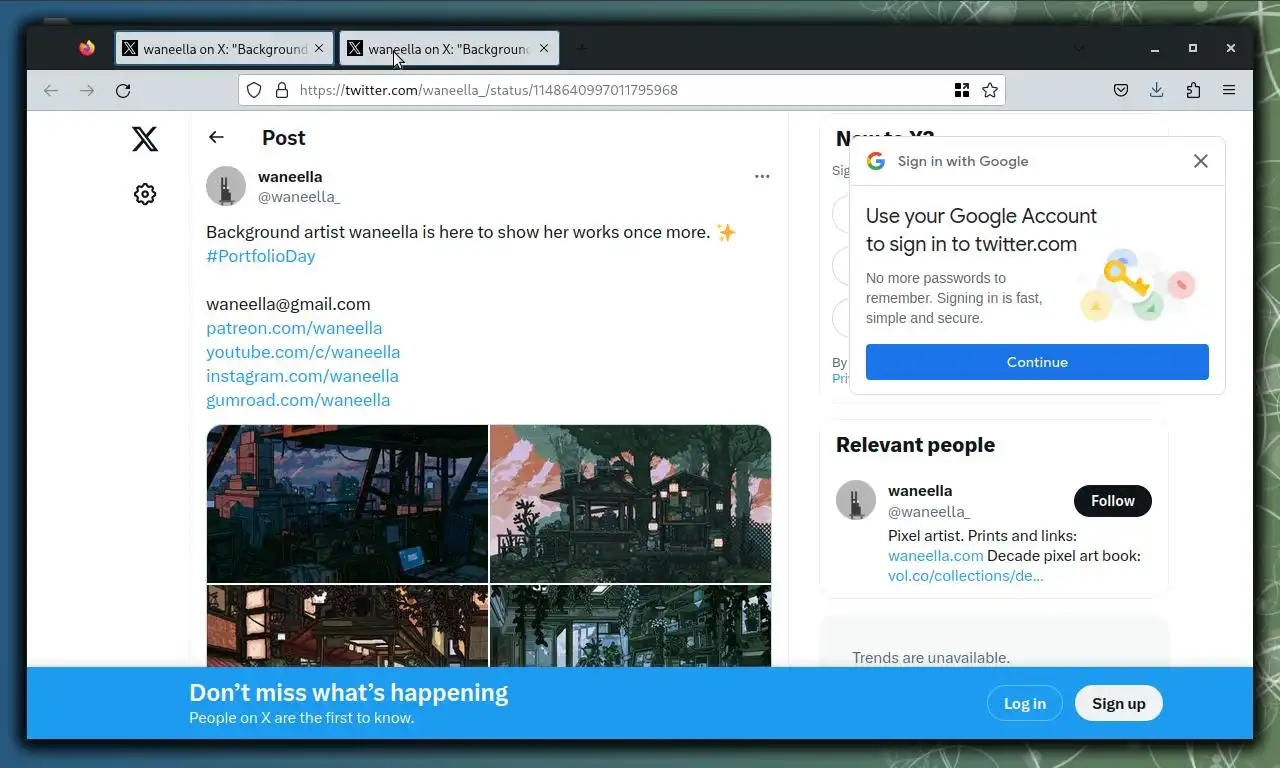Open youtube.com/c/waneella link
This screenshot has height=768, width=1280.
[303, 352]
